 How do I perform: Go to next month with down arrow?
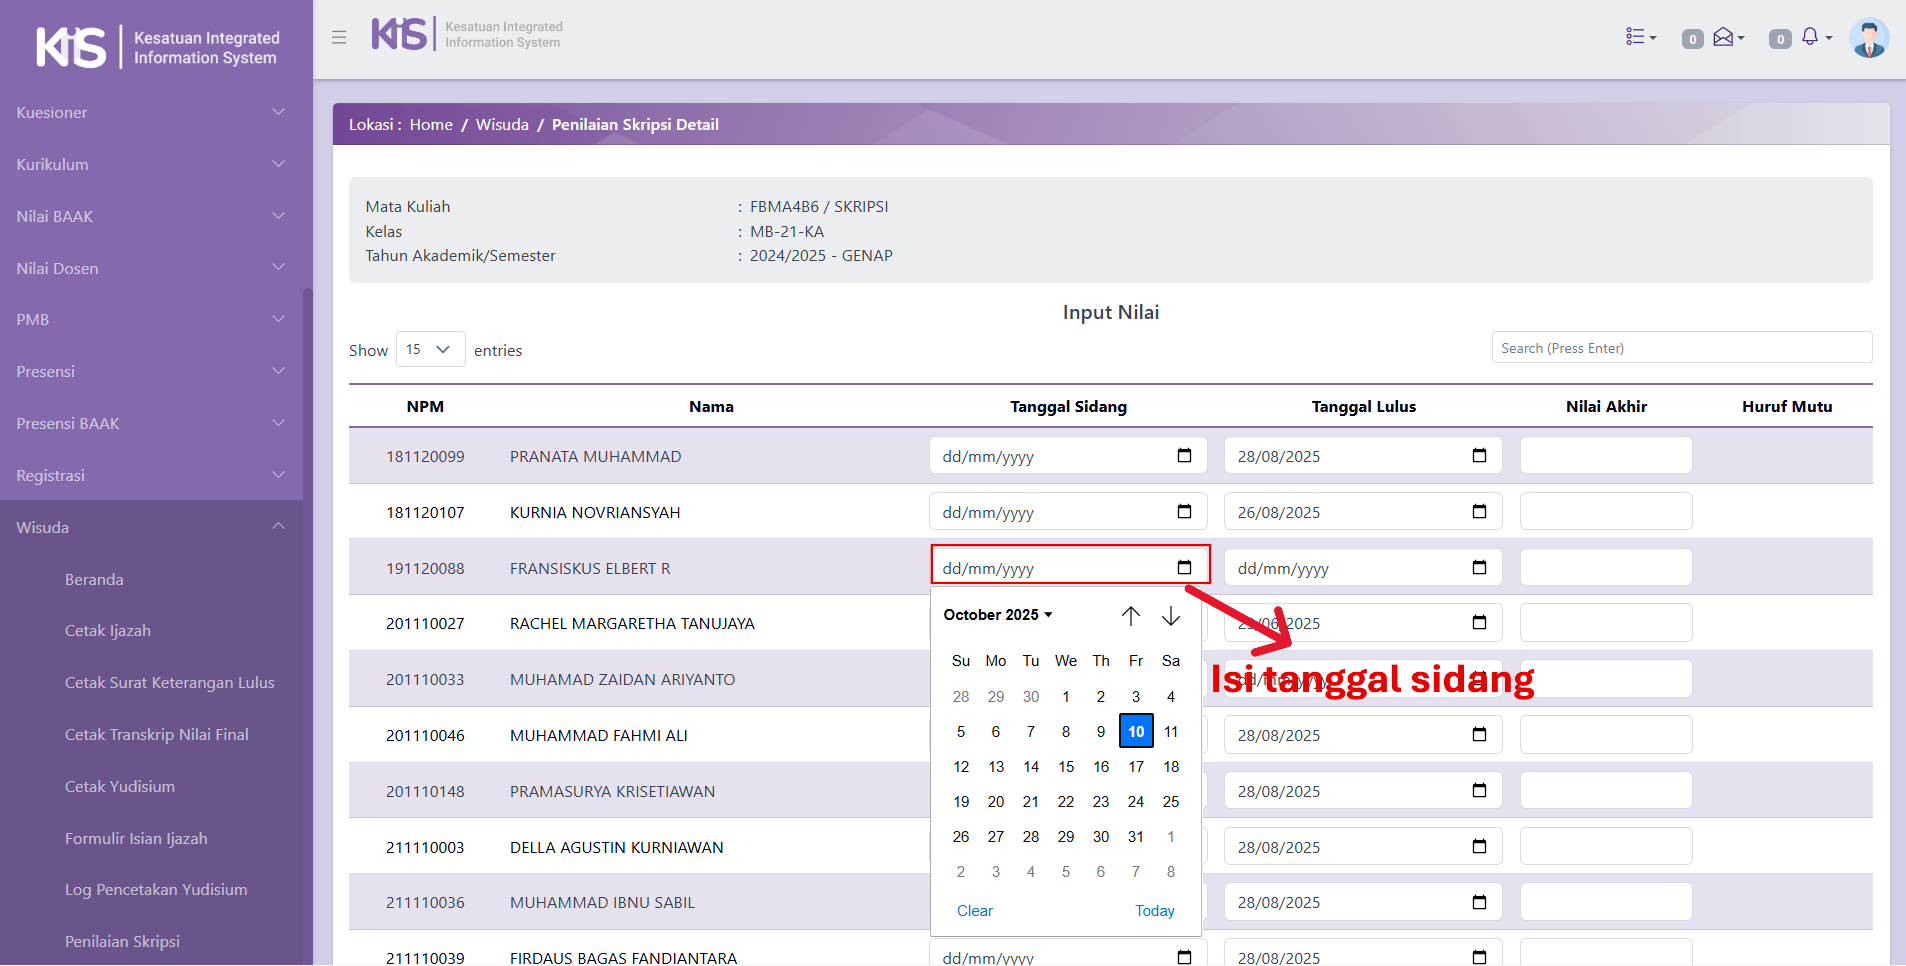tap(1170, 616)
